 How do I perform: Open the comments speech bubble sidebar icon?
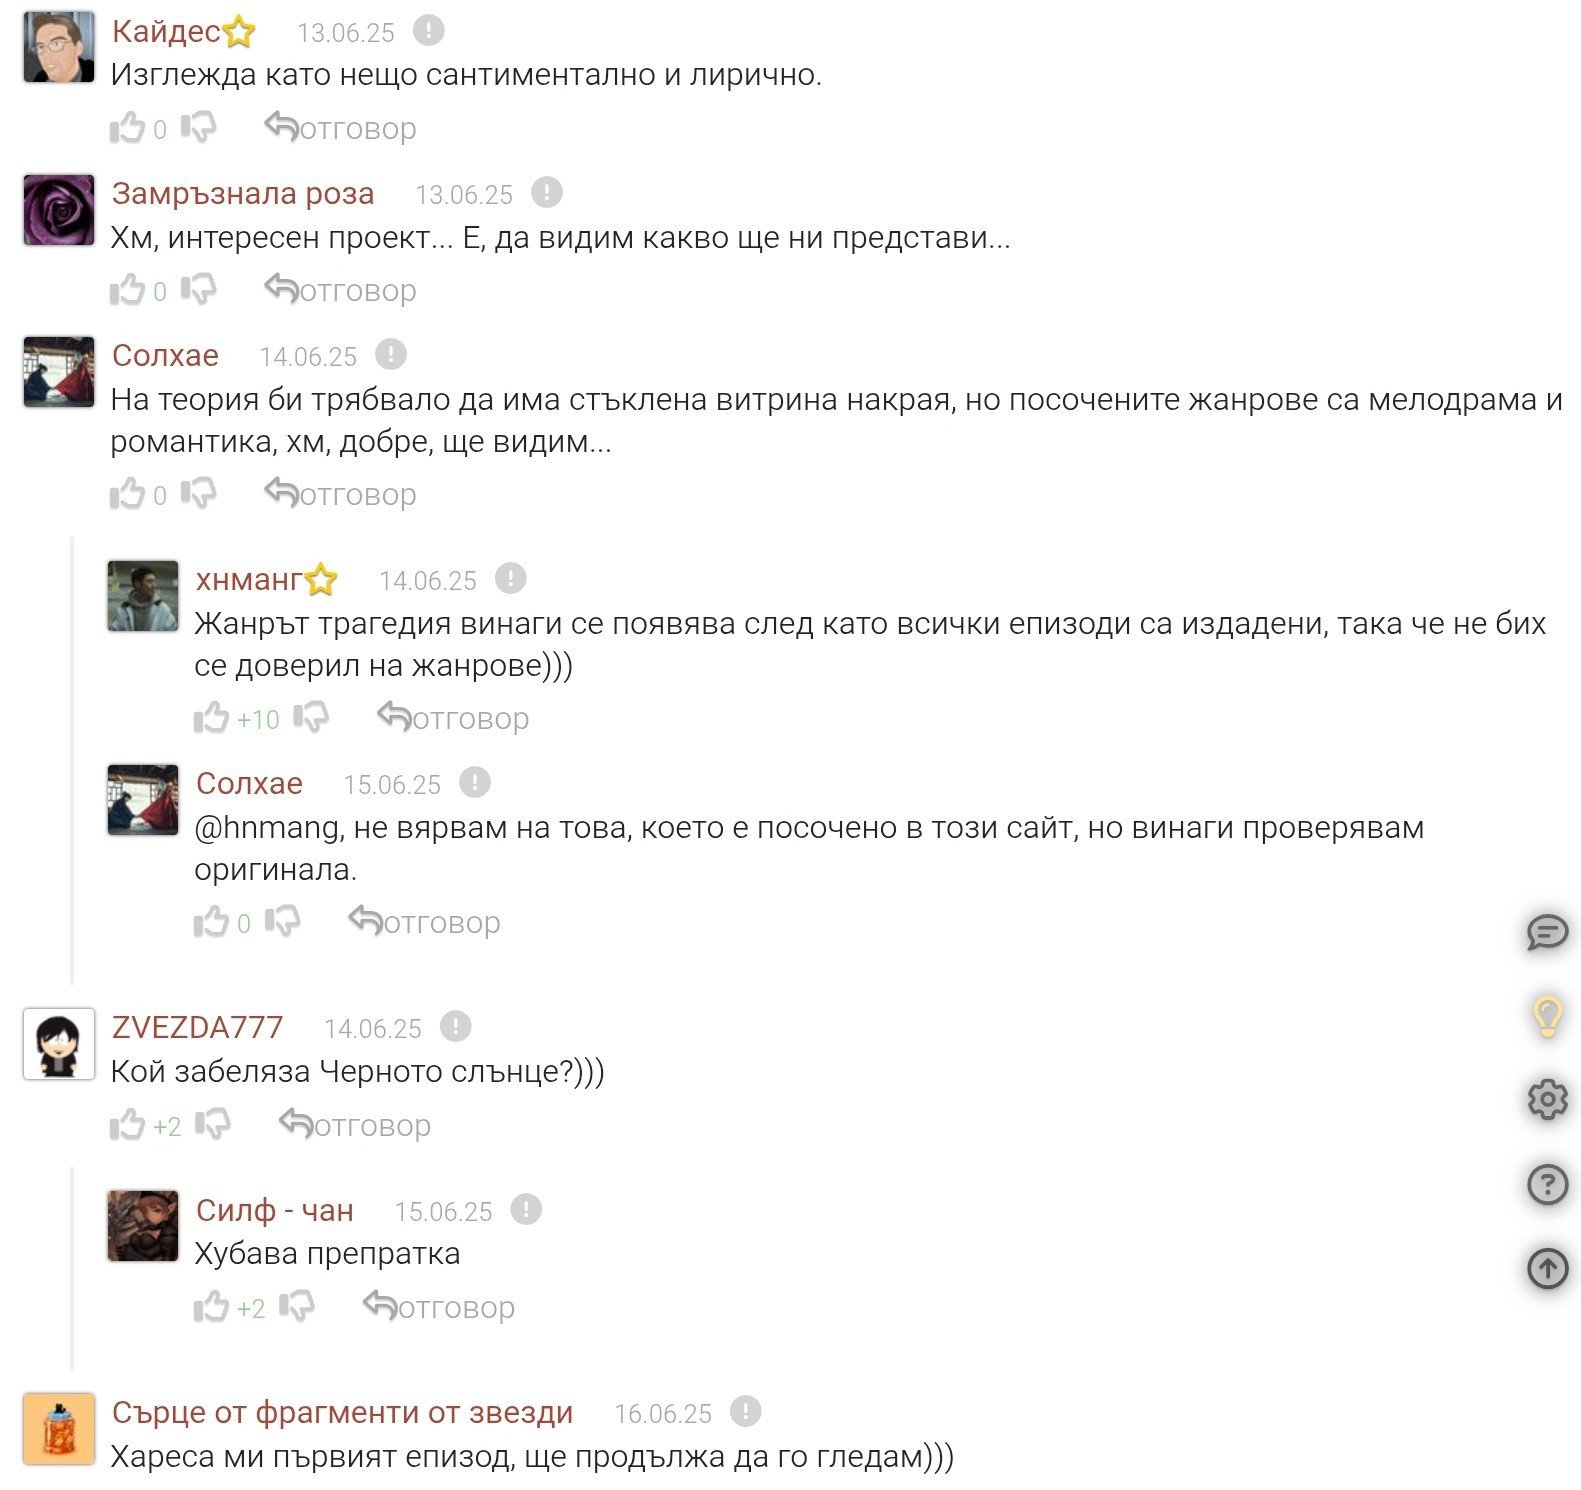1547,933
